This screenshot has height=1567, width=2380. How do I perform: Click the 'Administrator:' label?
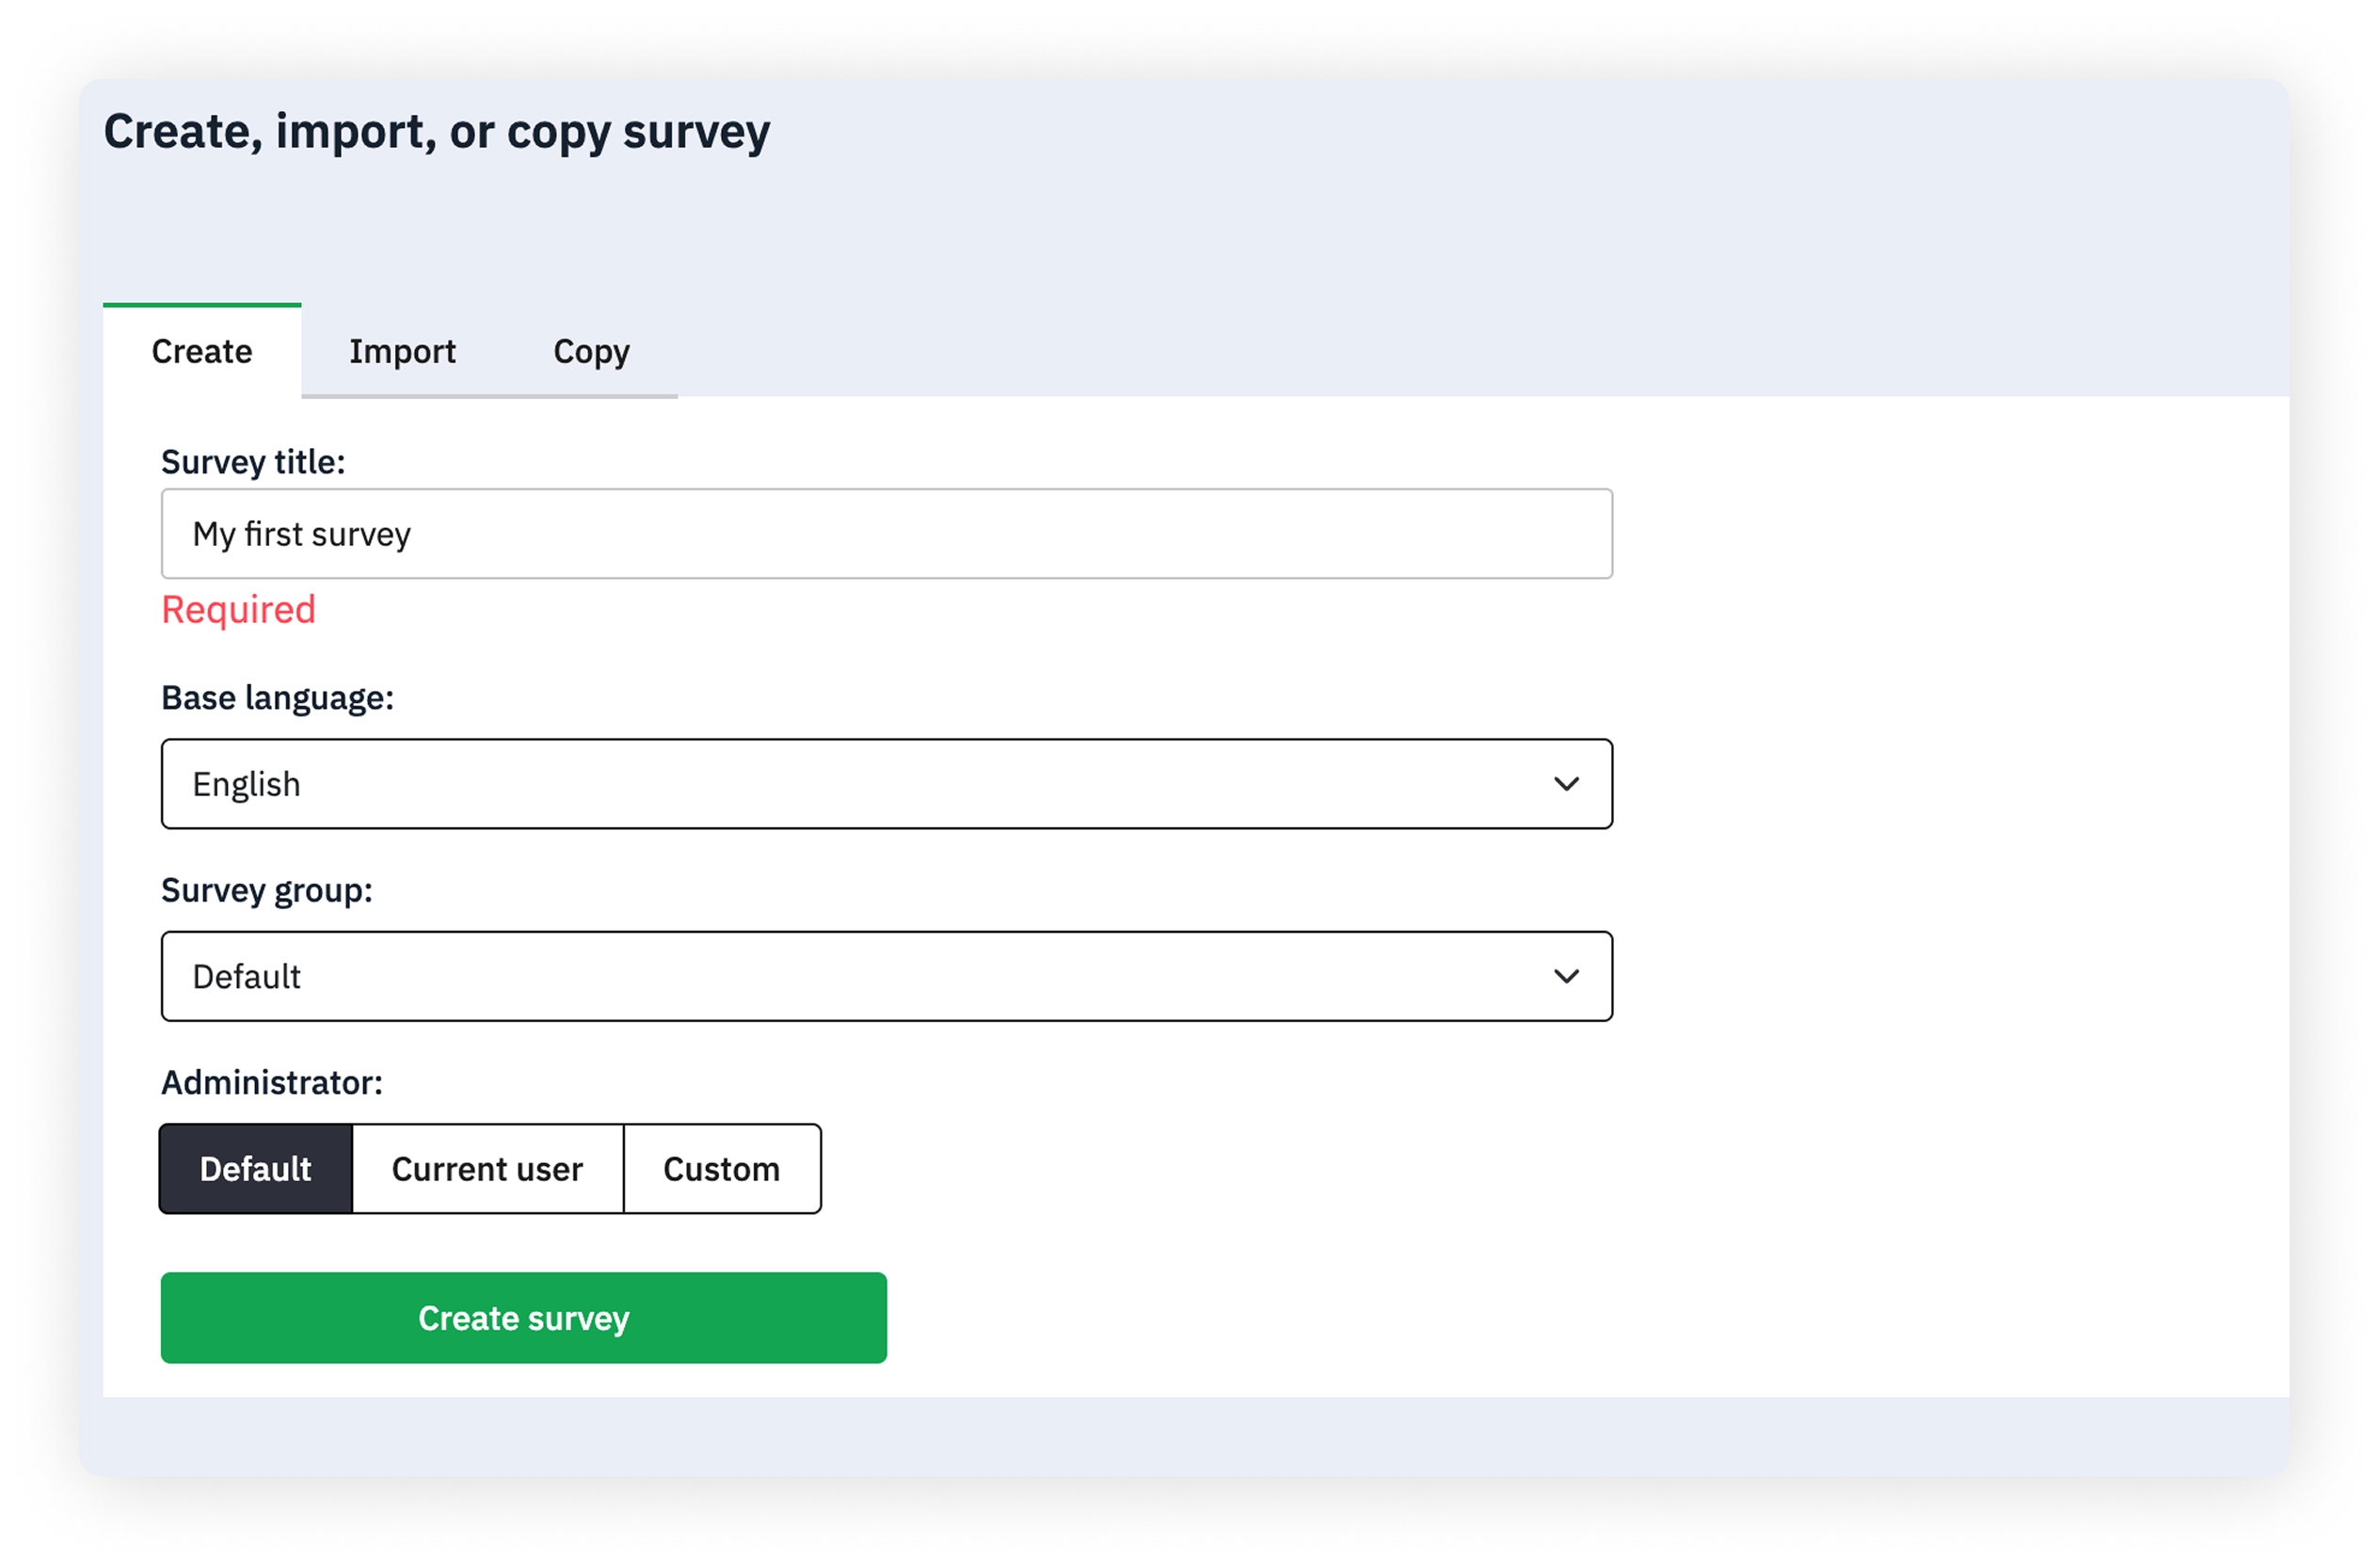pos(272,1082)
